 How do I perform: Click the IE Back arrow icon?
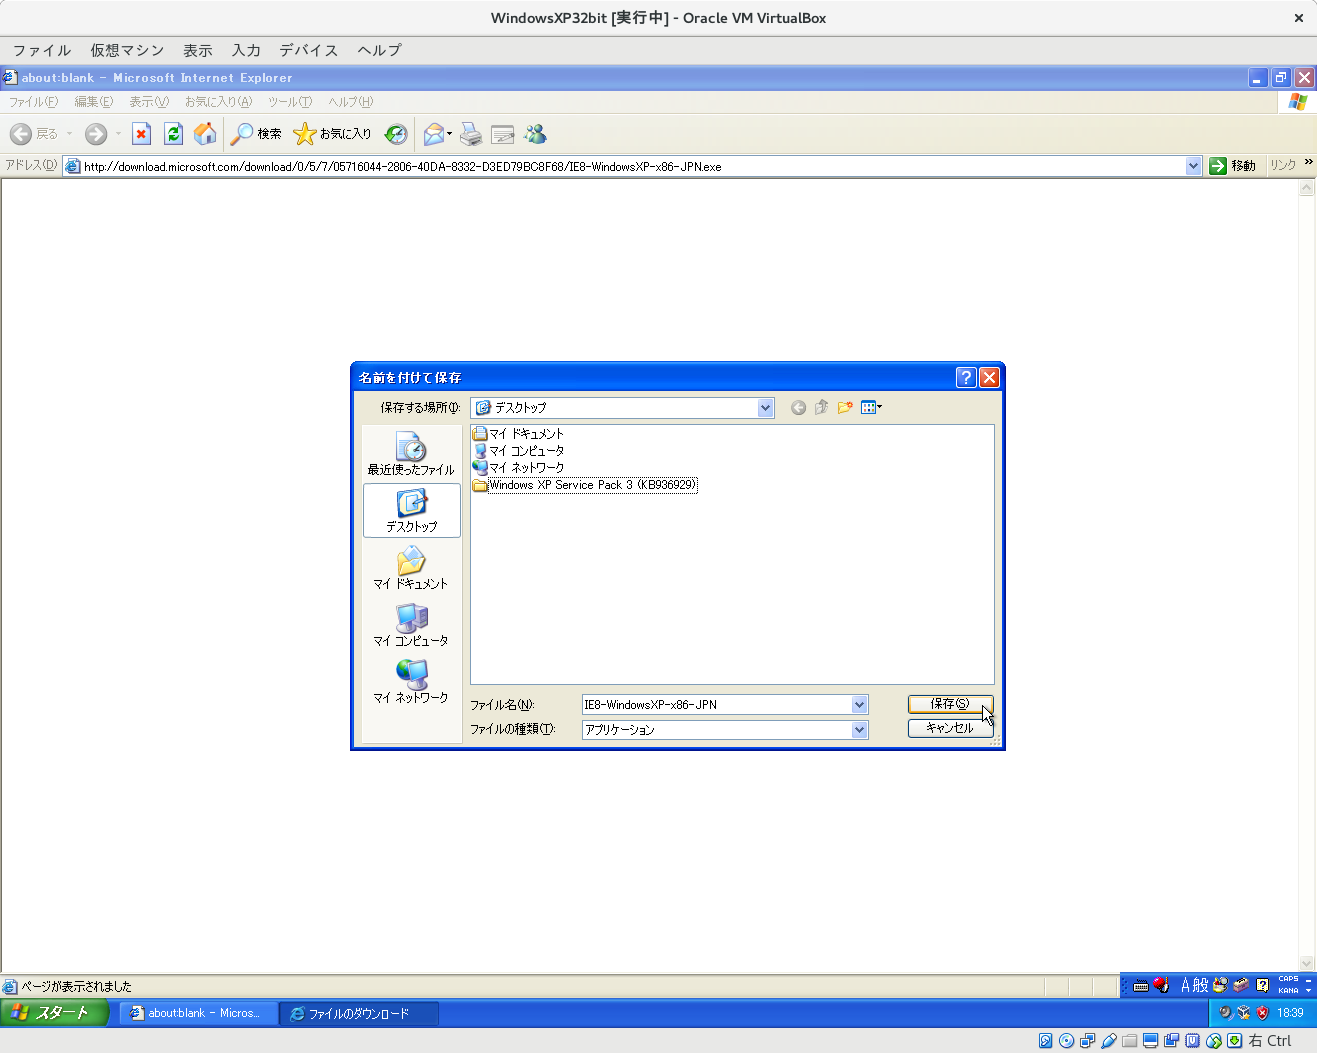click(21, 133)
